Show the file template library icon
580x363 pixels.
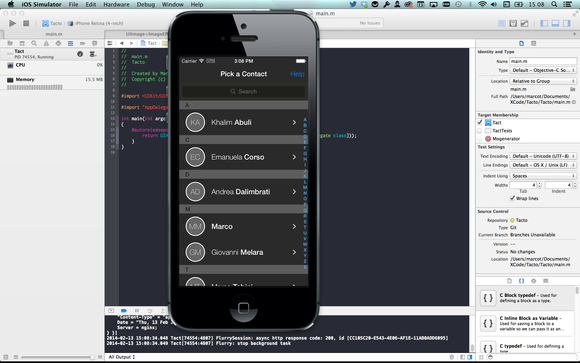click(x=509, y=281)
